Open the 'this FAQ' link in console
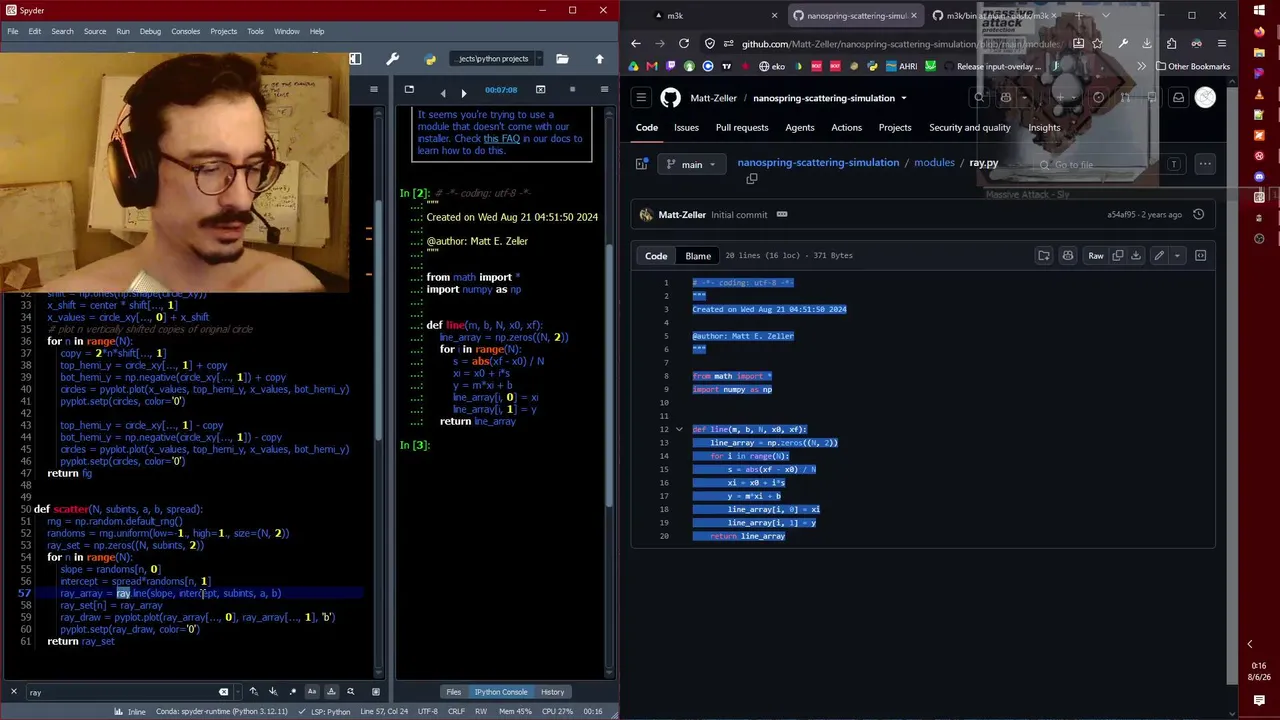1280x720 pixels. point(501,139)
